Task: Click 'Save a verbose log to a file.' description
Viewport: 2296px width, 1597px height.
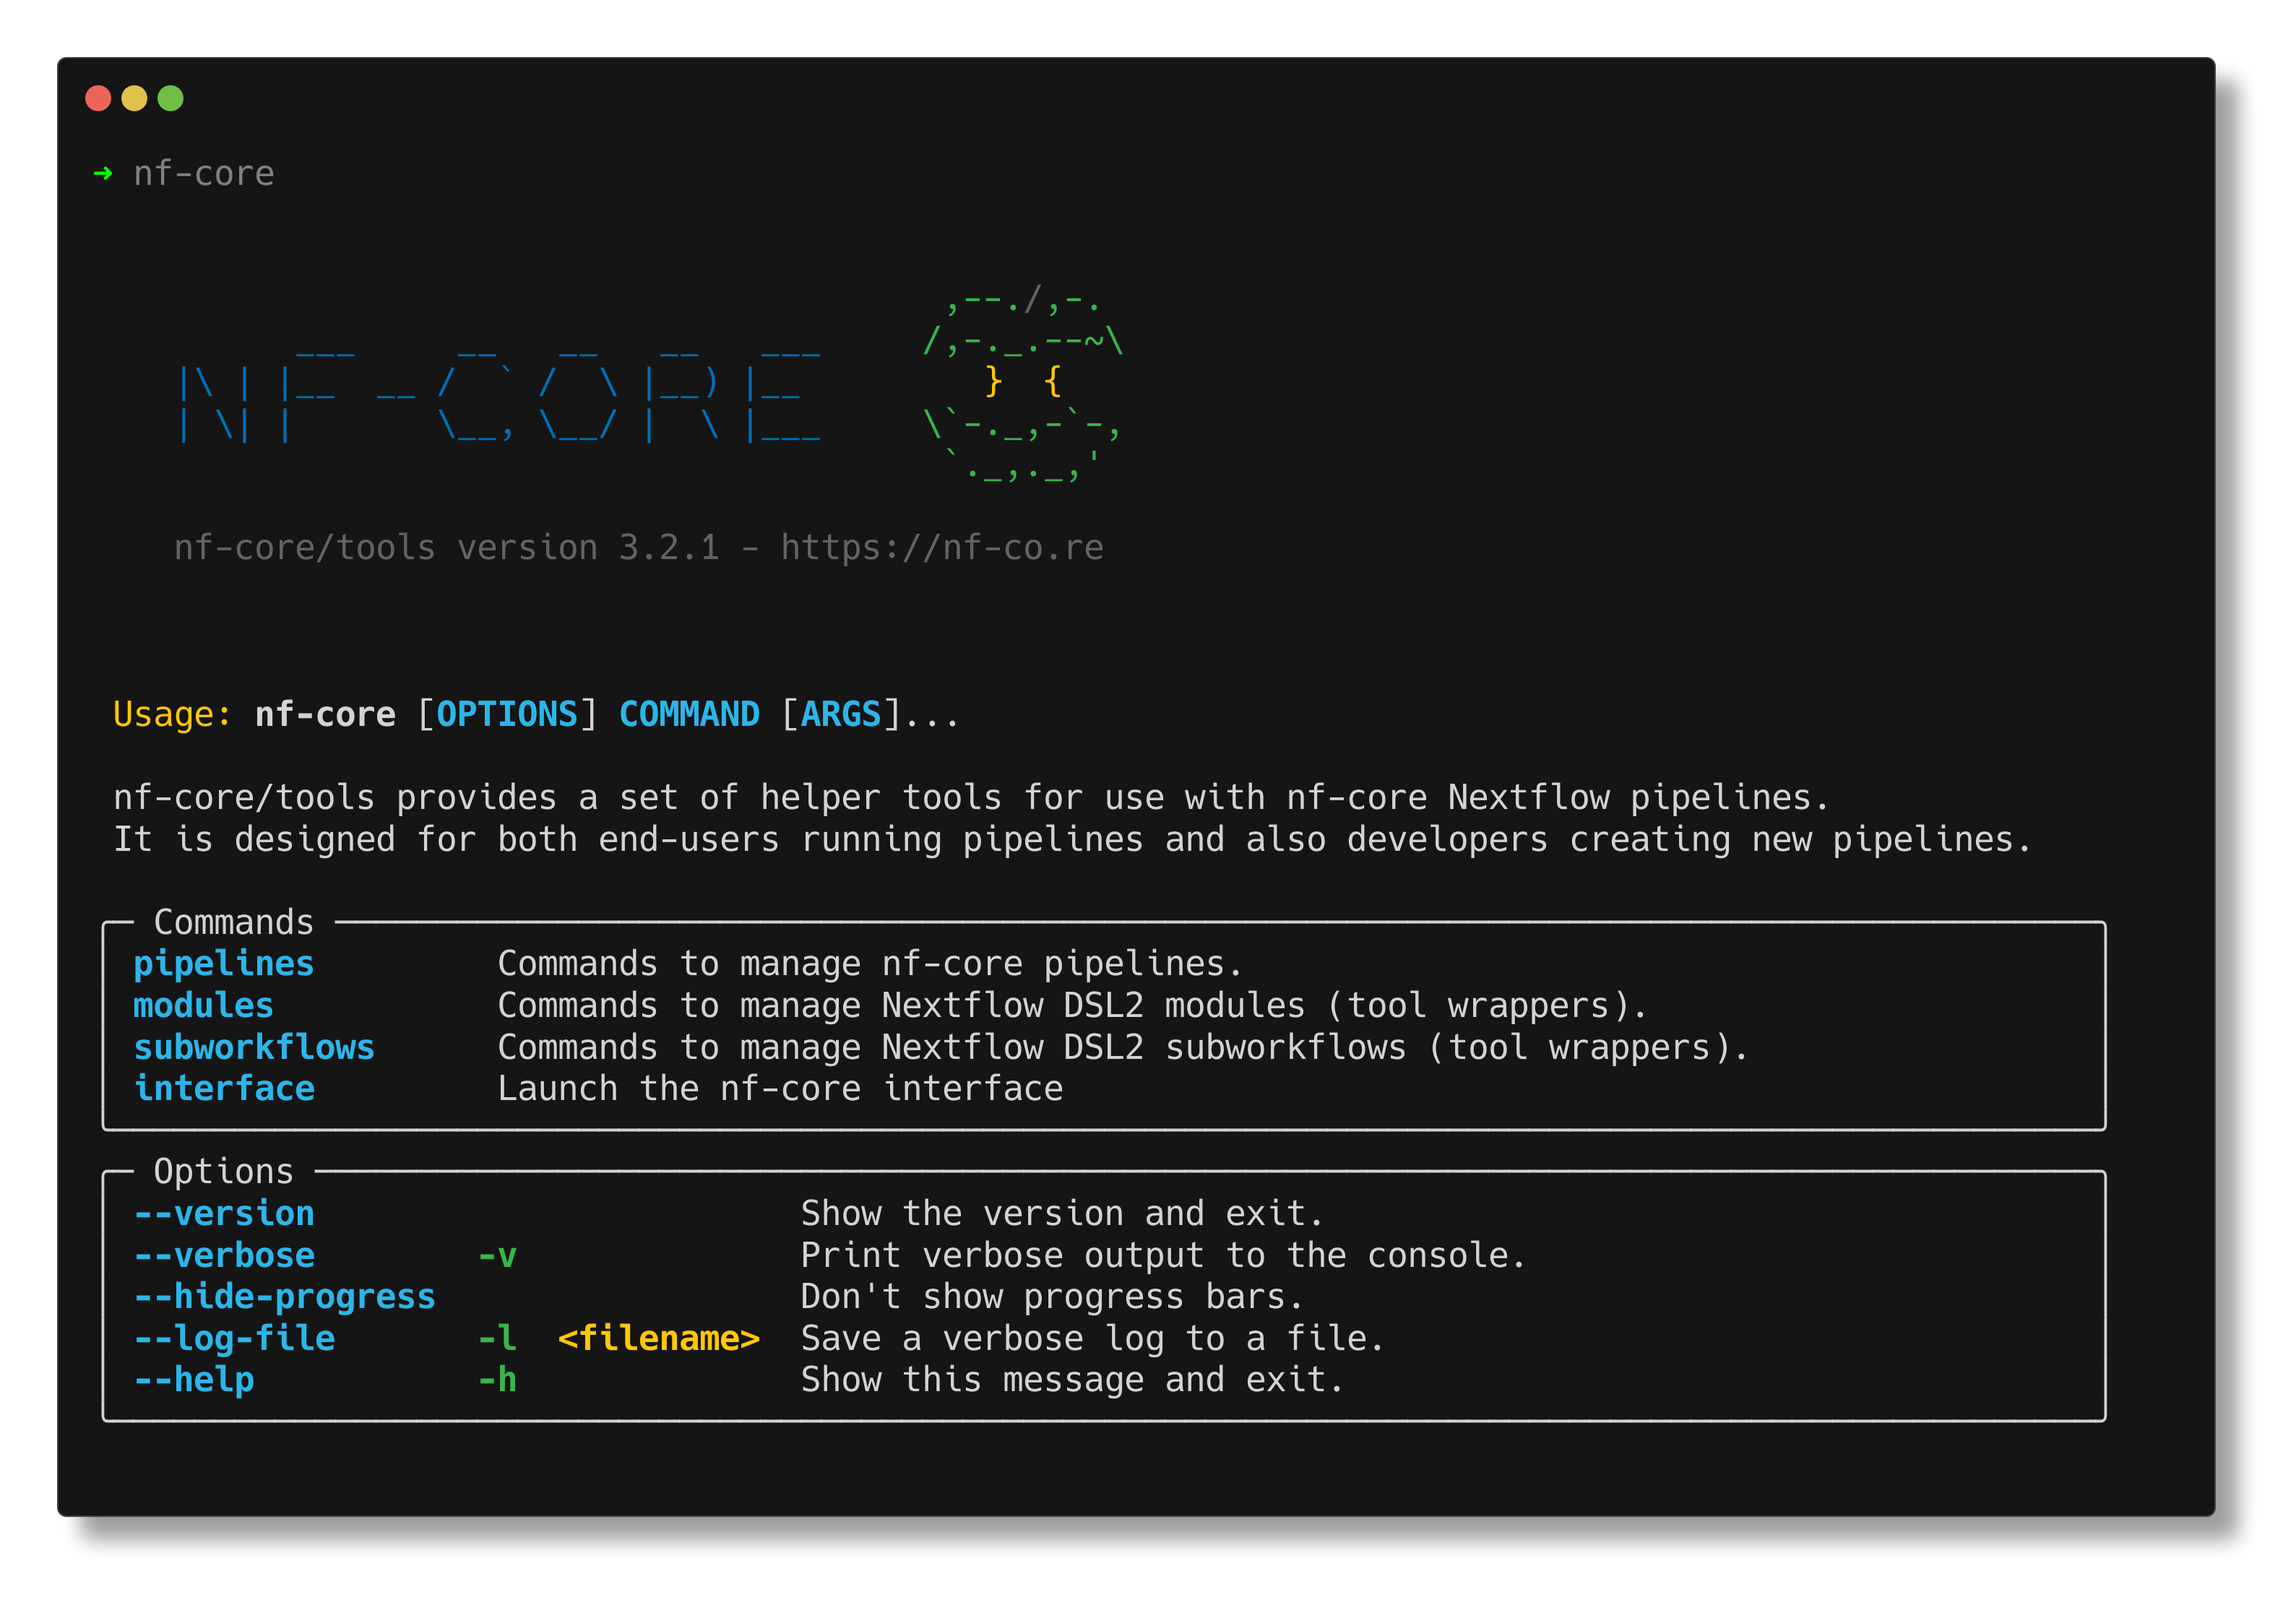Action: [x=1092, y=1339]
